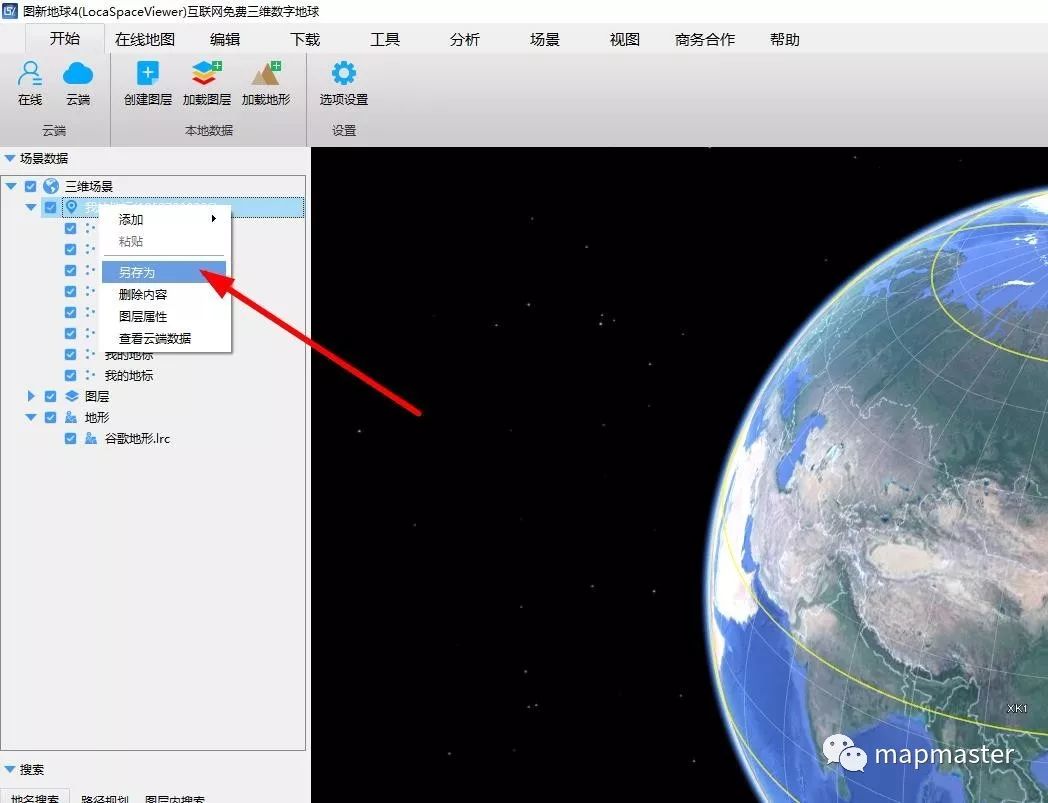Click the location pin icon of highlighted layer
The height and width of the screenshot is (803, 1048).
[x=72, y=207]
